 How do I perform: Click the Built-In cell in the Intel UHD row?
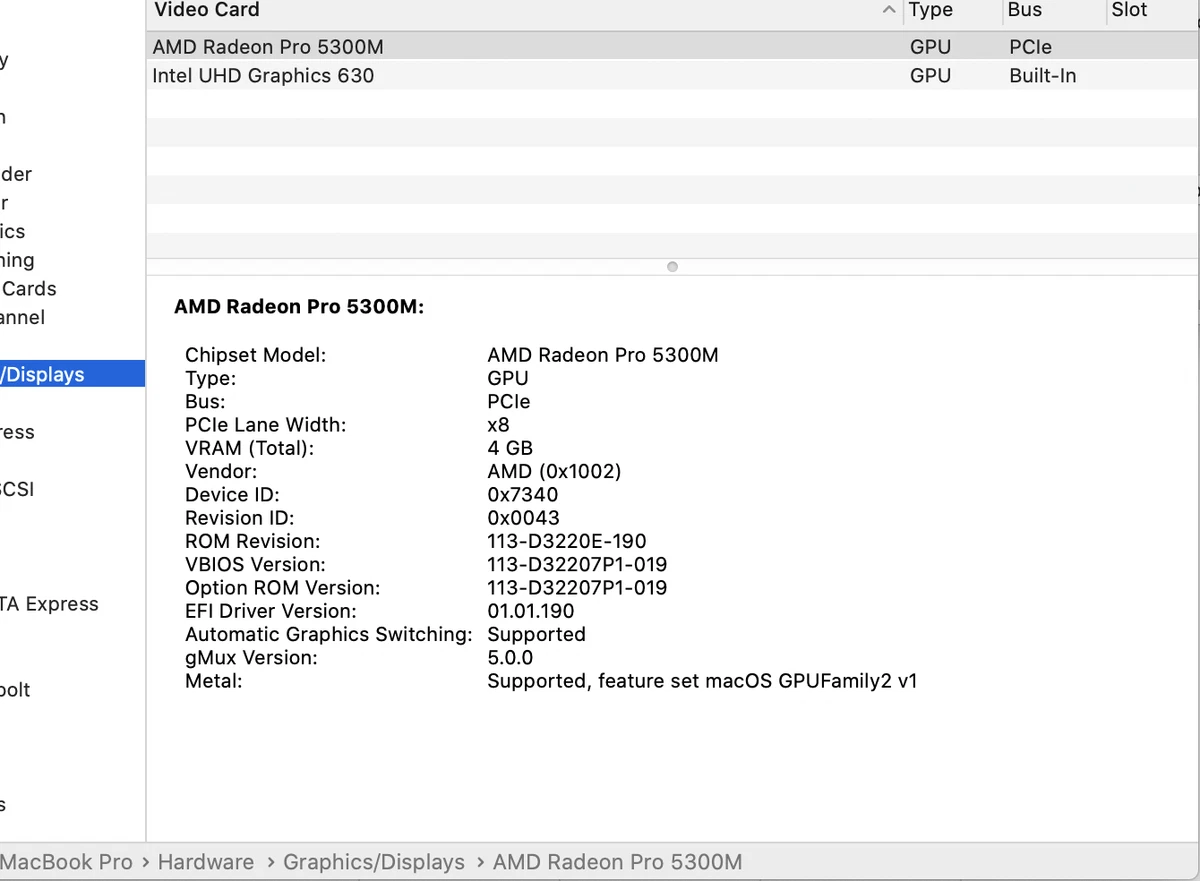[x=1043, y=76]
